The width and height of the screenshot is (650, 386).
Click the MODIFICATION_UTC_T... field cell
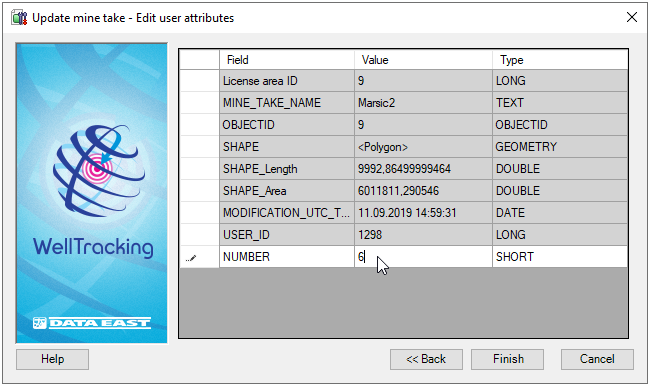point(287,213)
